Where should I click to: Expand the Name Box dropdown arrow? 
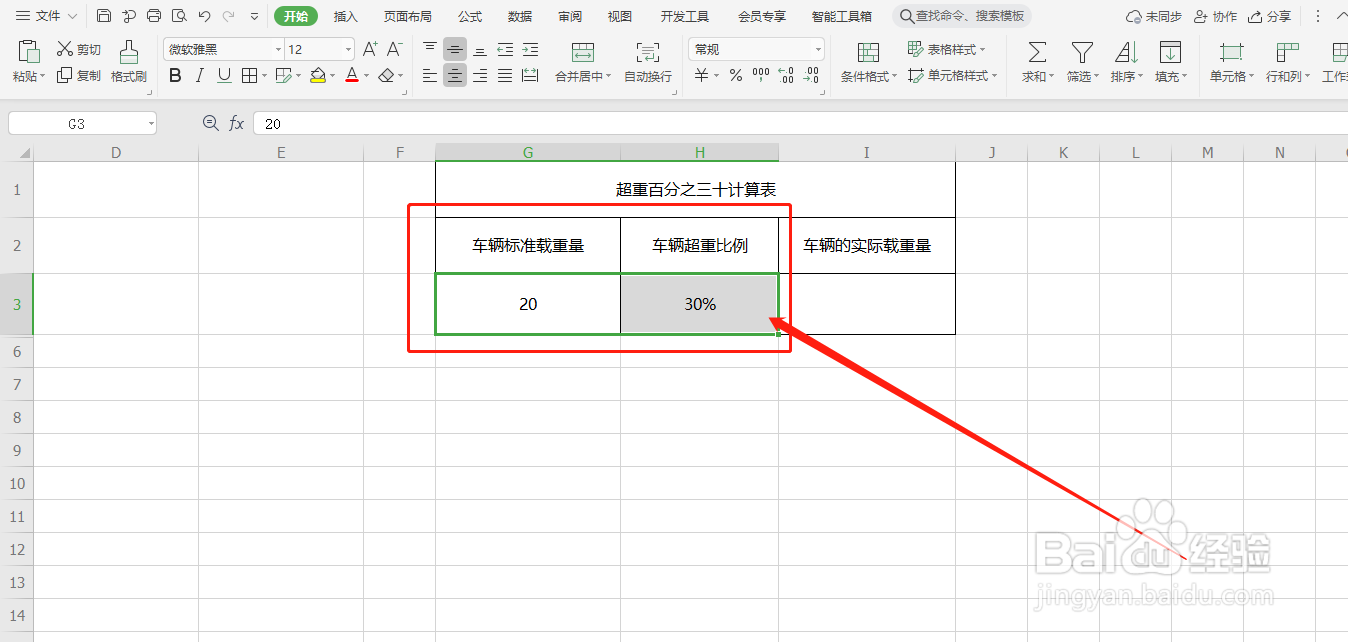tap(151, 124)
